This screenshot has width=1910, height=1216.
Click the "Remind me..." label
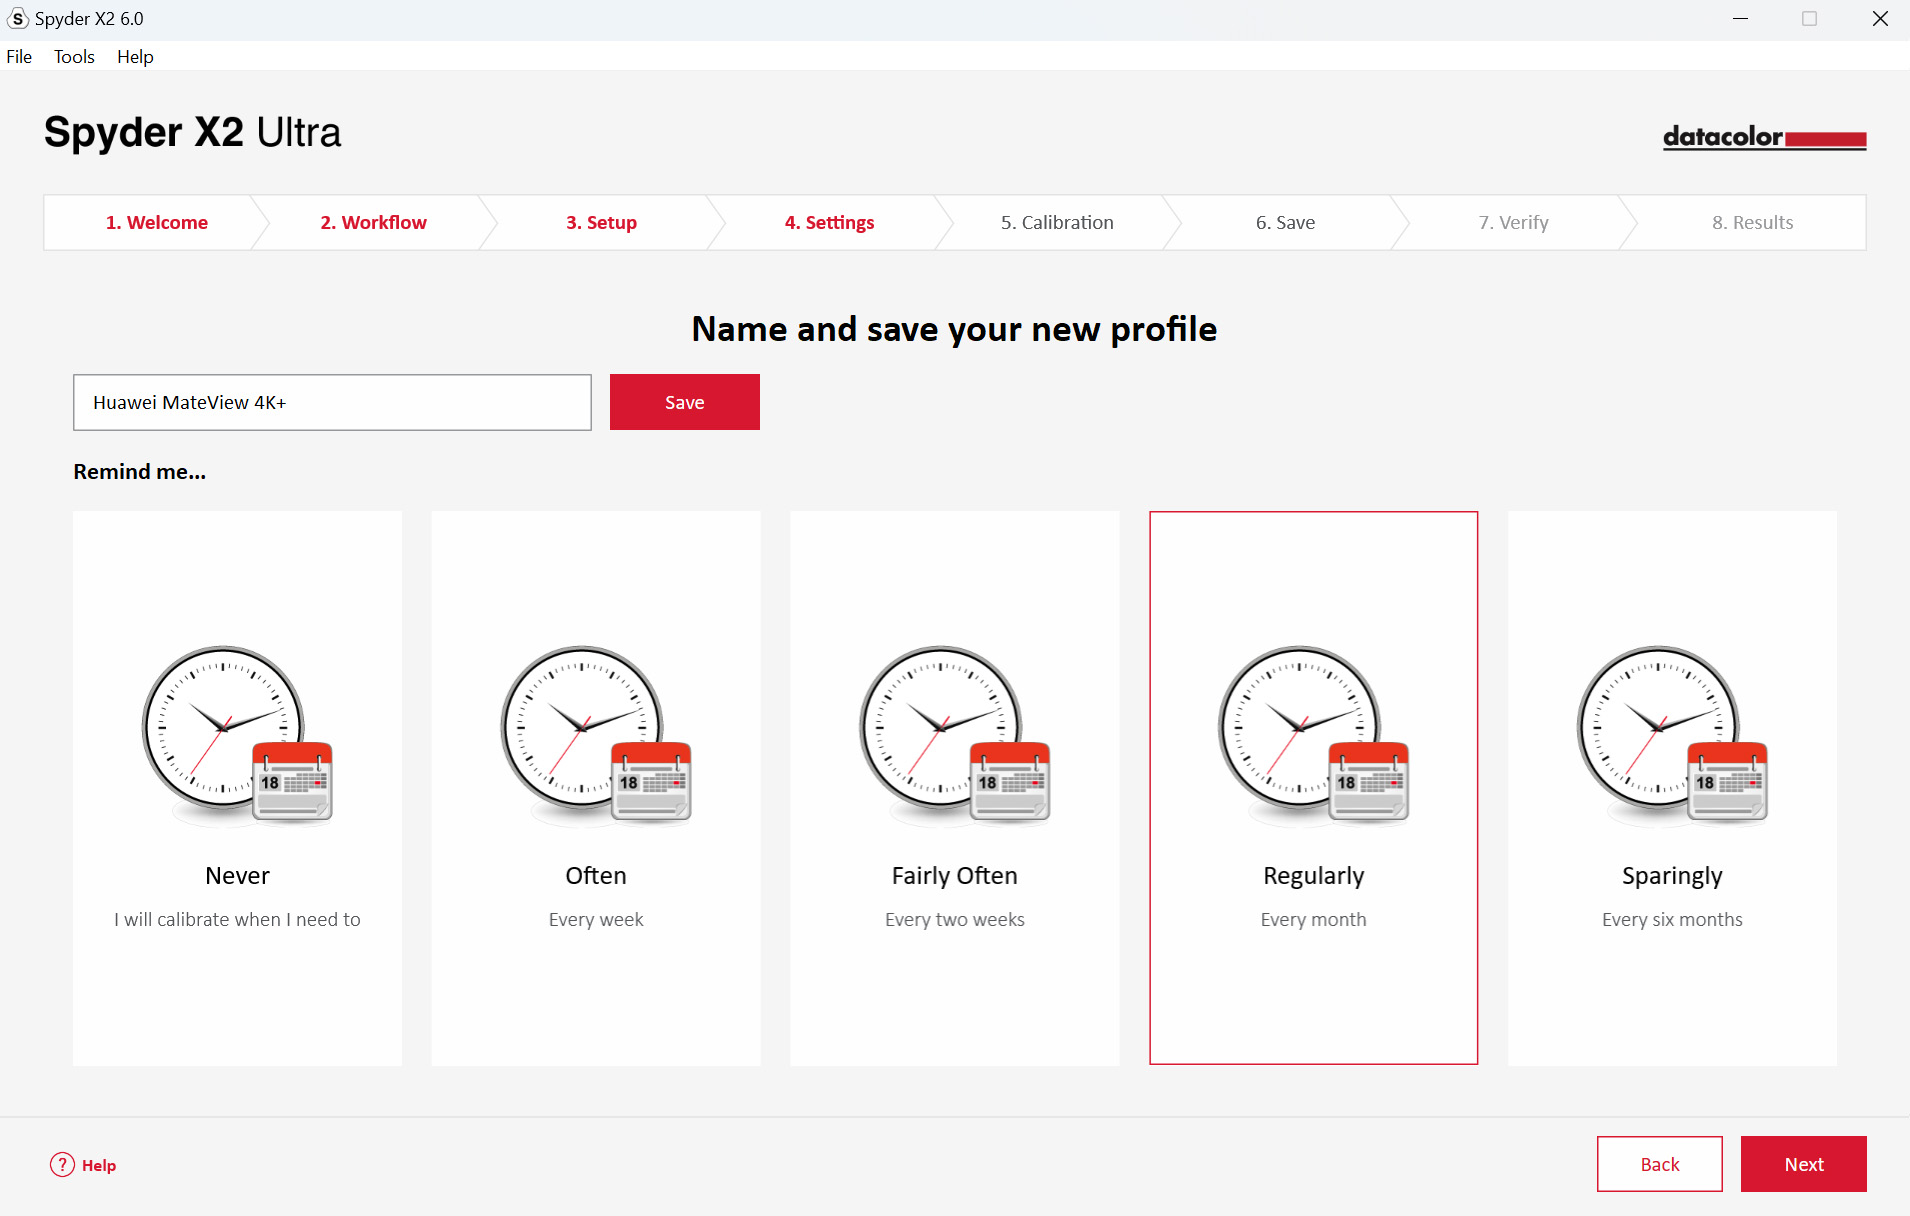(140, 471)
